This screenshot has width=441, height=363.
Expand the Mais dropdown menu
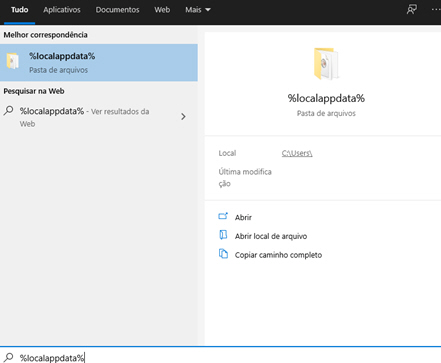pos(198,10)
